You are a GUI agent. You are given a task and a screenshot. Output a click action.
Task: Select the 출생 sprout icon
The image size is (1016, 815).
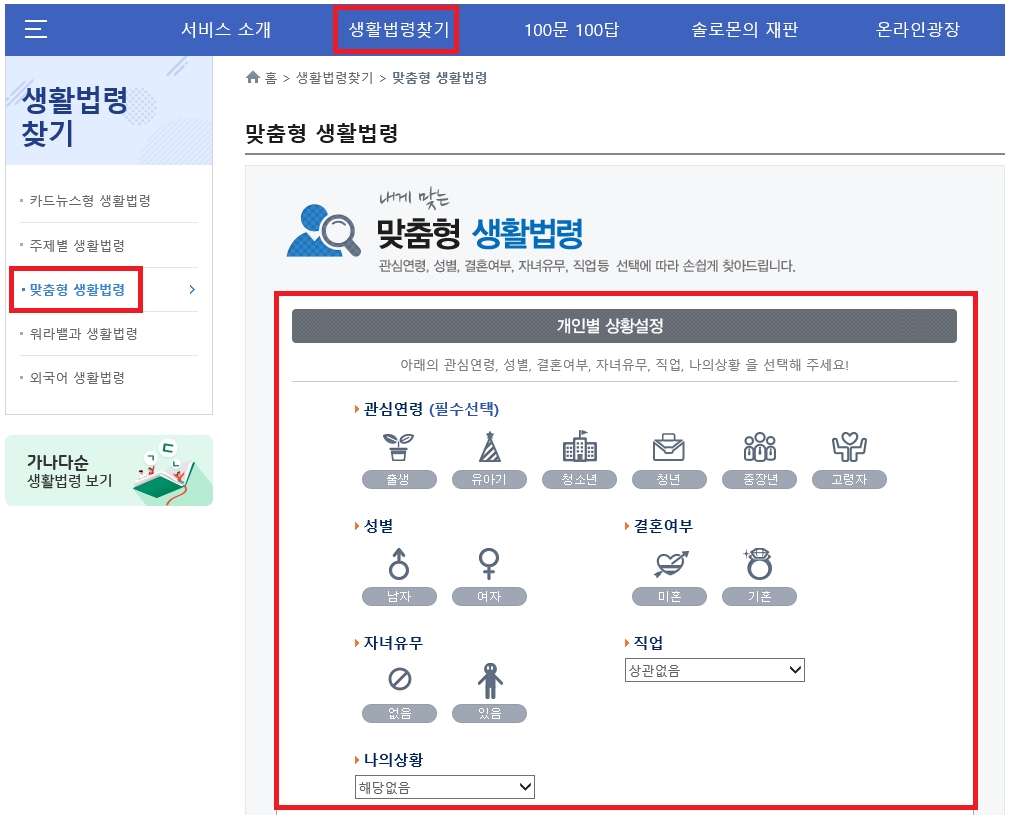(398, 447)
